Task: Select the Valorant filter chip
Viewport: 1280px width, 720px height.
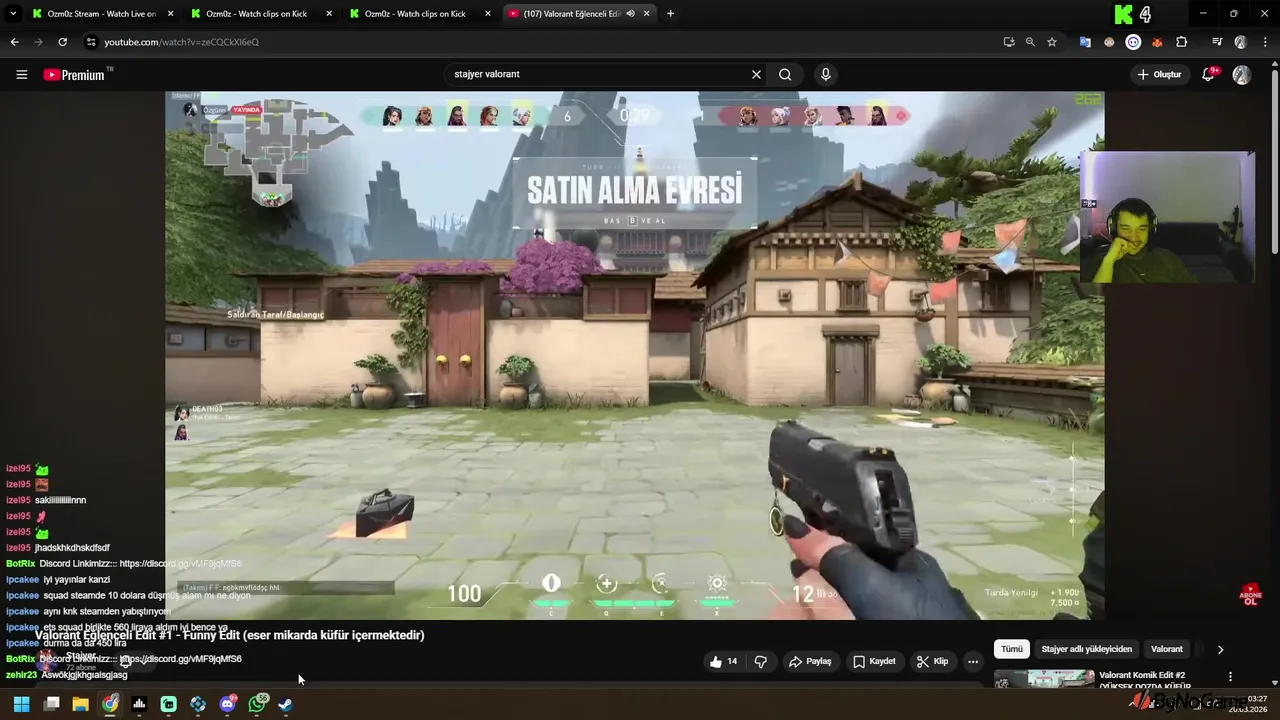Action: tap(1167, 649)
